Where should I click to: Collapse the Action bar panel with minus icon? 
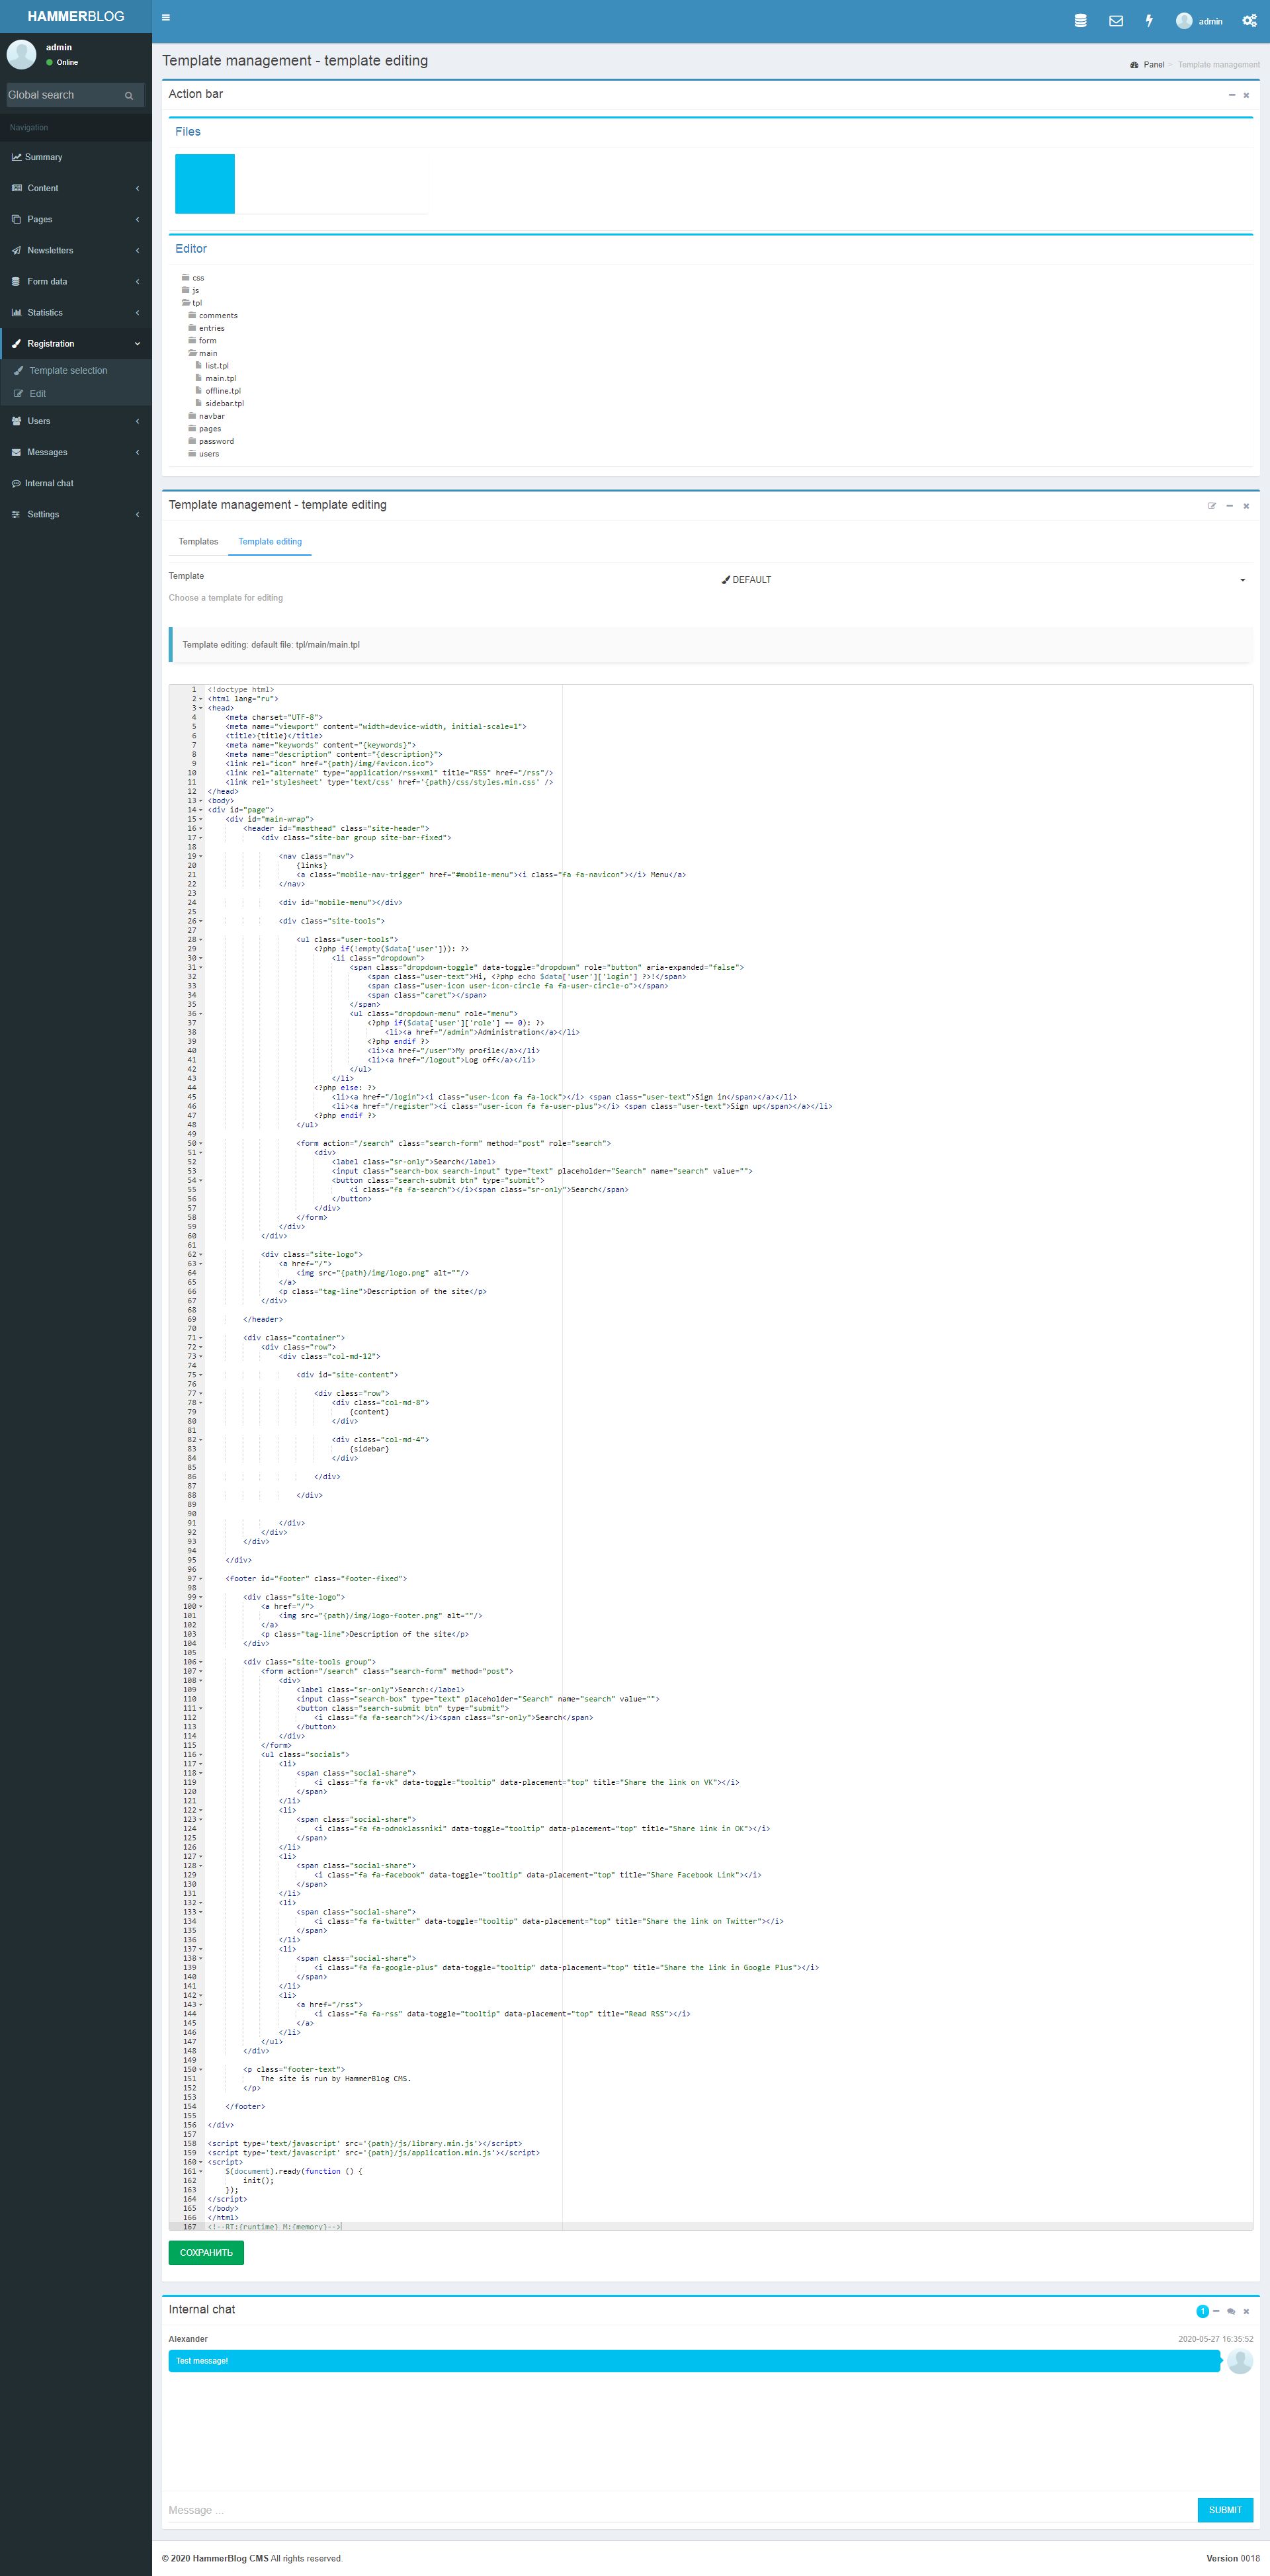pos(1231,95)
